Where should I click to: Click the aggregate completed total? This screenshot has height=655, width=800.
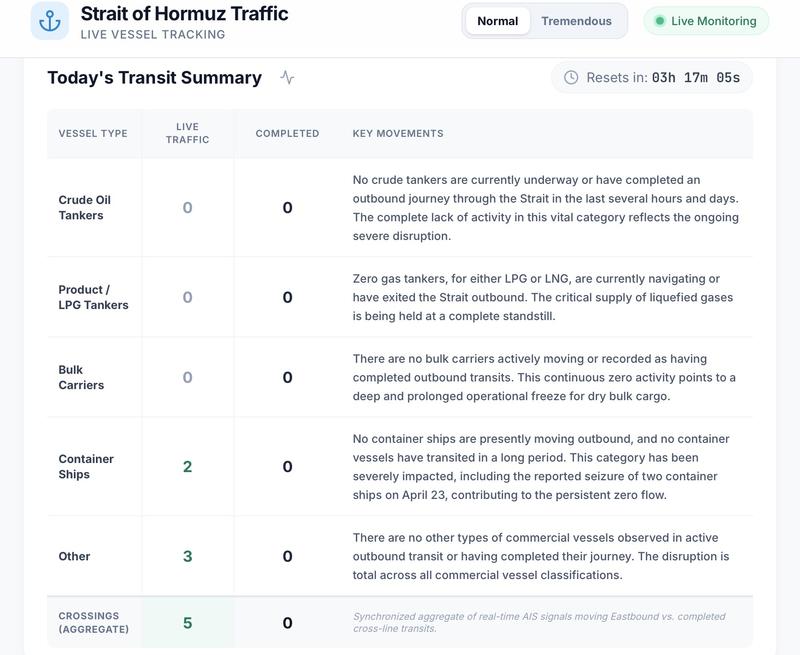(x=287, y=623)
